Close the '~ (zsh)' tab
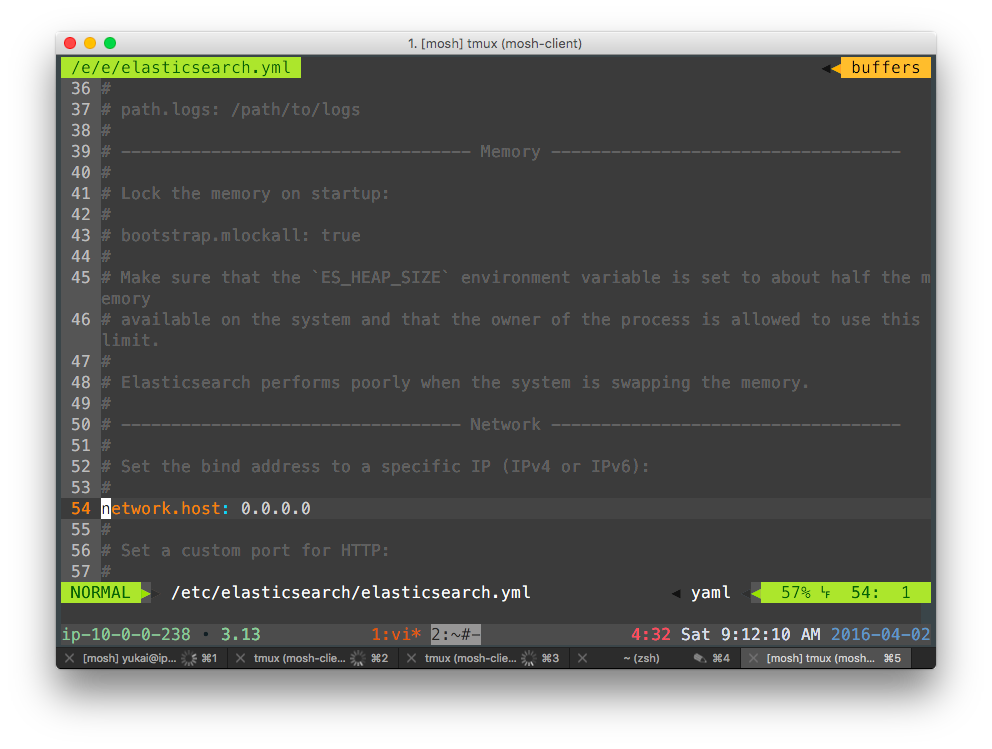This screenshot has width=992, height=749. click(582, 659)
